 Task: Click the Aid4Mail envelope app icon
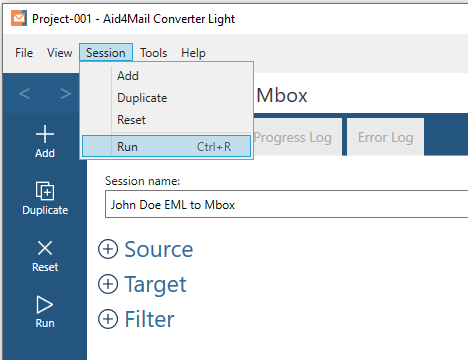(19, 18)
